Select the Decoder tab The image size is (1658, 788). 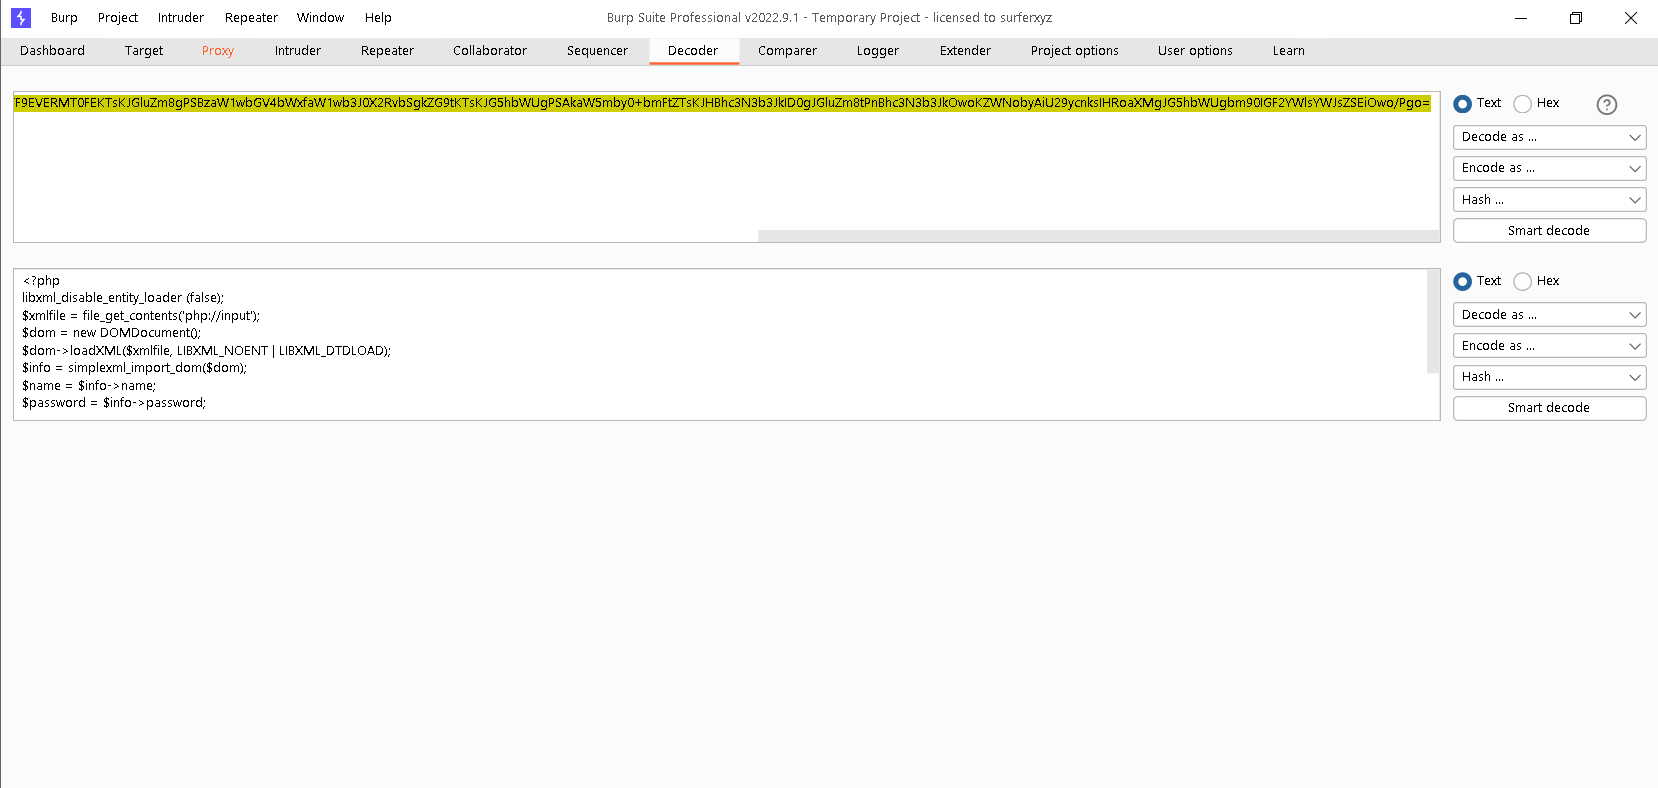point(693,51)
